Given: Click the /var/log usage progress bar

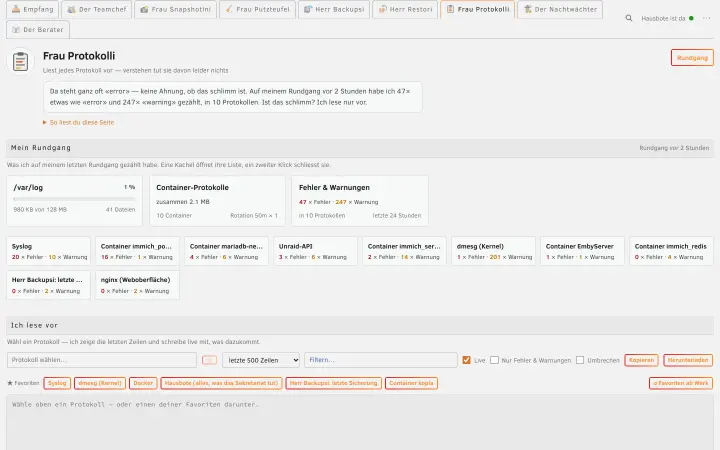Looking at the screenshot, I should coord(74,199).
